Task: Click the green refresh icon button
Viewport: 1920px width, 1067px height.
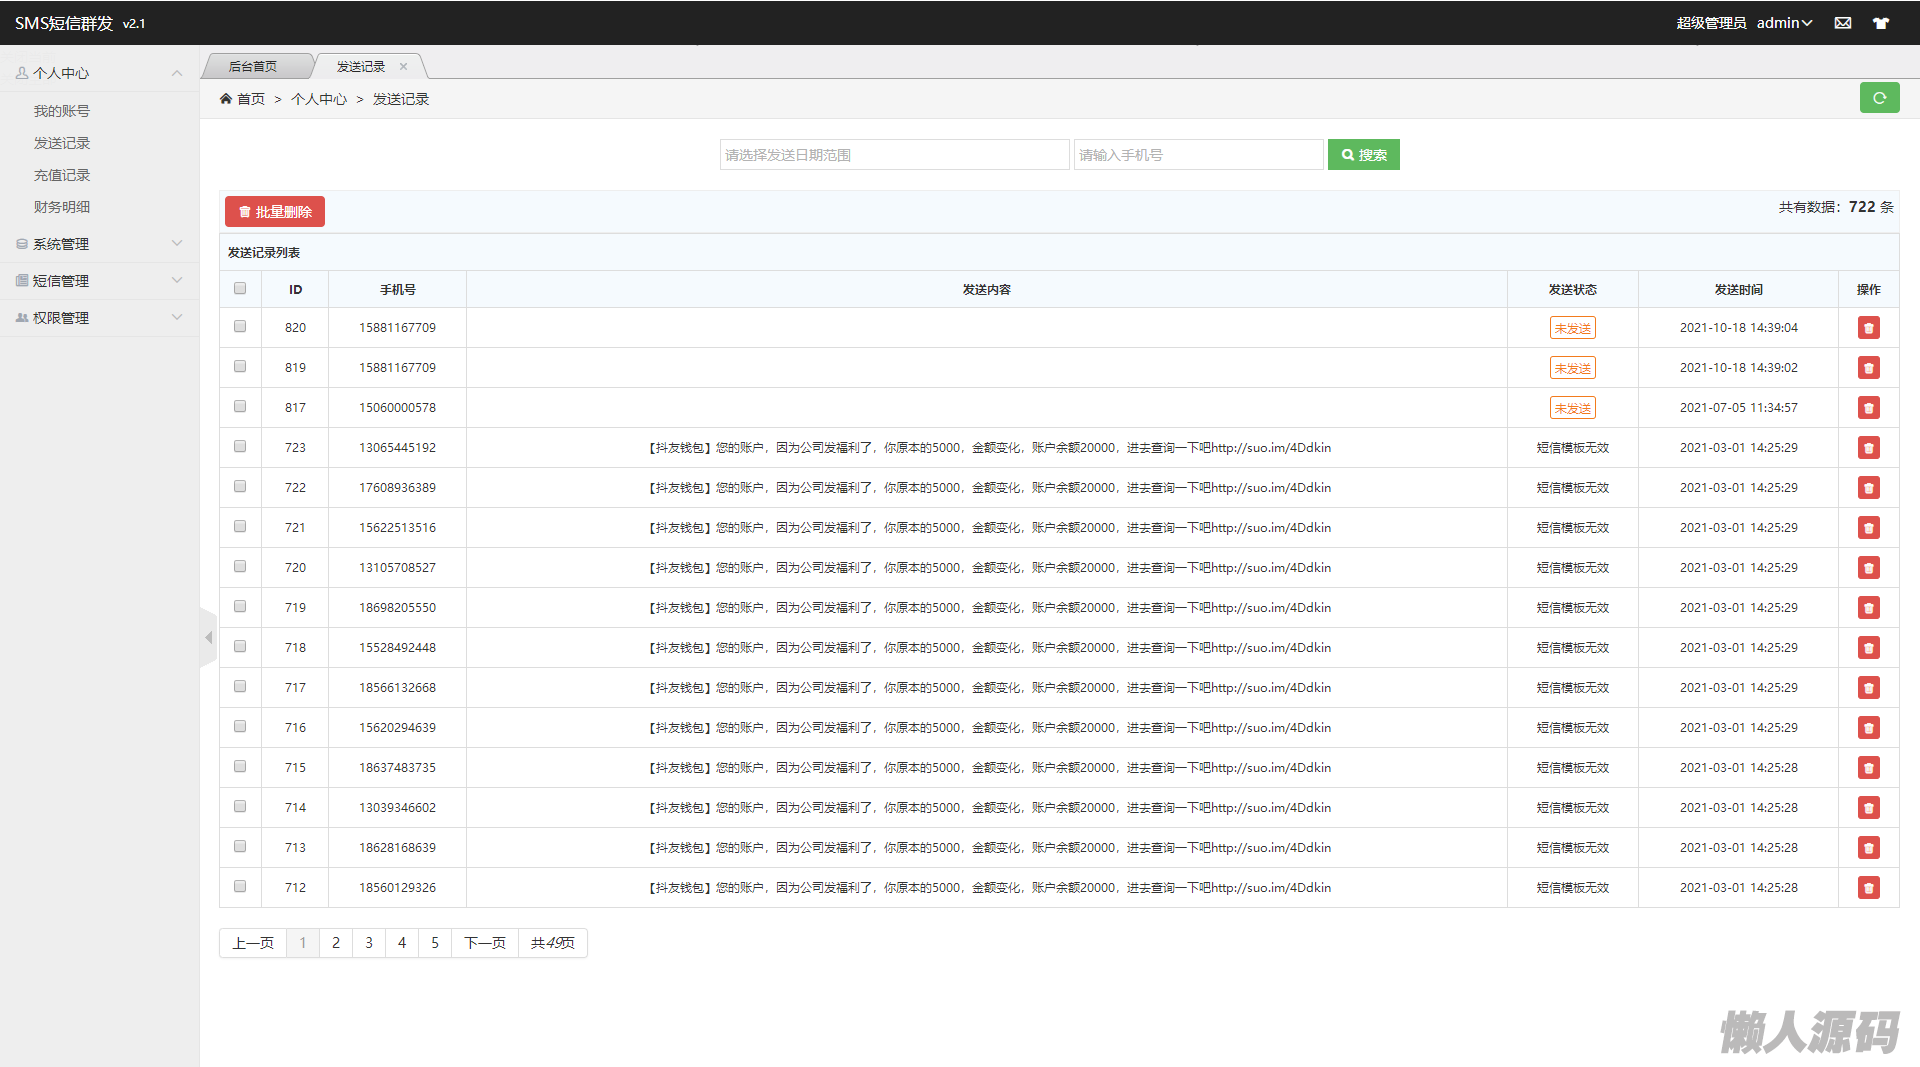Action: (1879, 98)
